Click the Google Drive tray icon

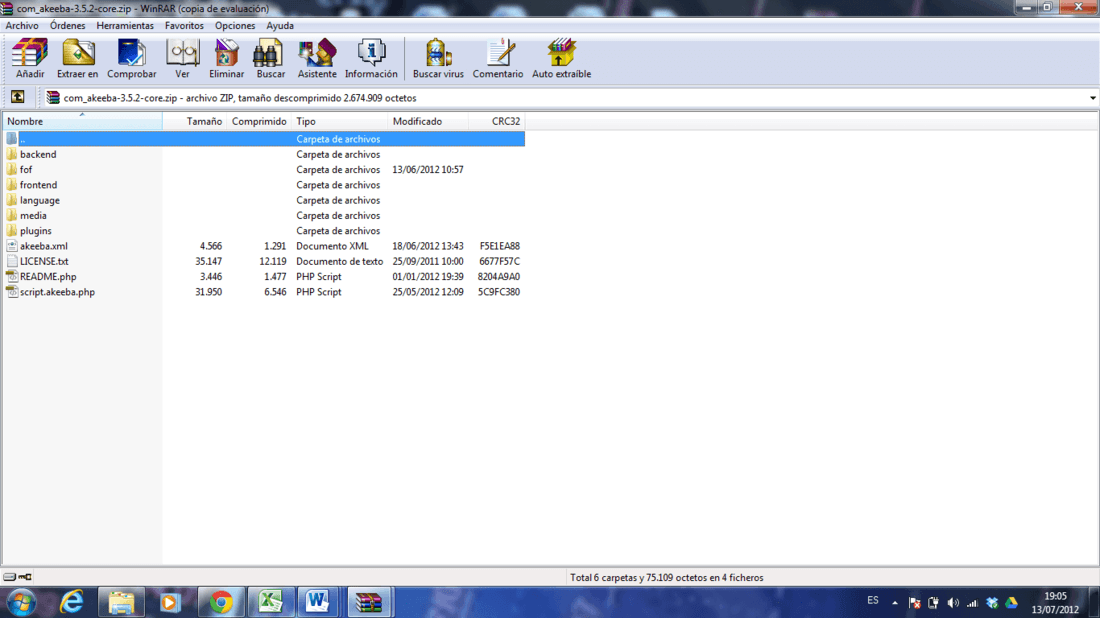point(1012,603)
